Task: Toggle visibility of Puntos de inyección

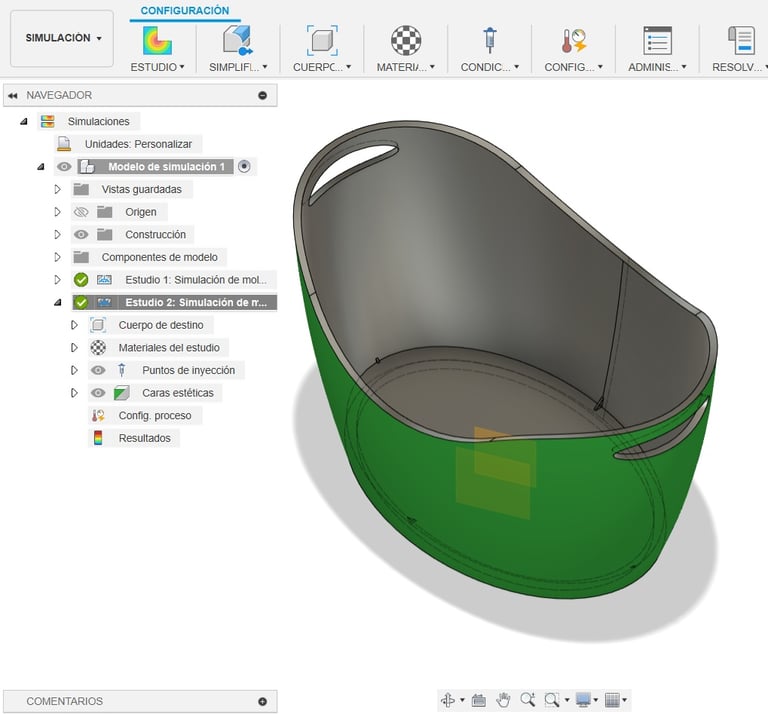Action: point(98,370)
